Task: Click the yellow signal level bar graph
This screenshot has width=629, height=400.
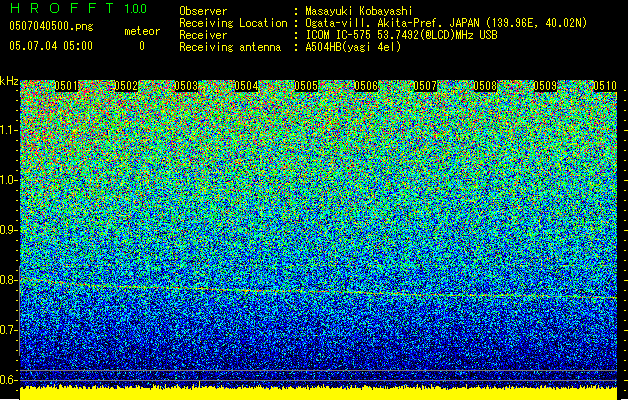Action: pyautogui.click(x=319, y=393)
